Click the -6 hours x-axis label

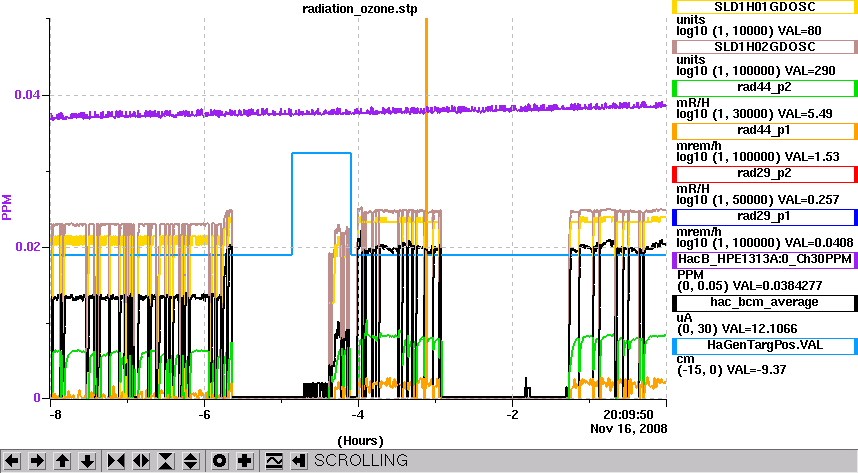pos(204,415)
